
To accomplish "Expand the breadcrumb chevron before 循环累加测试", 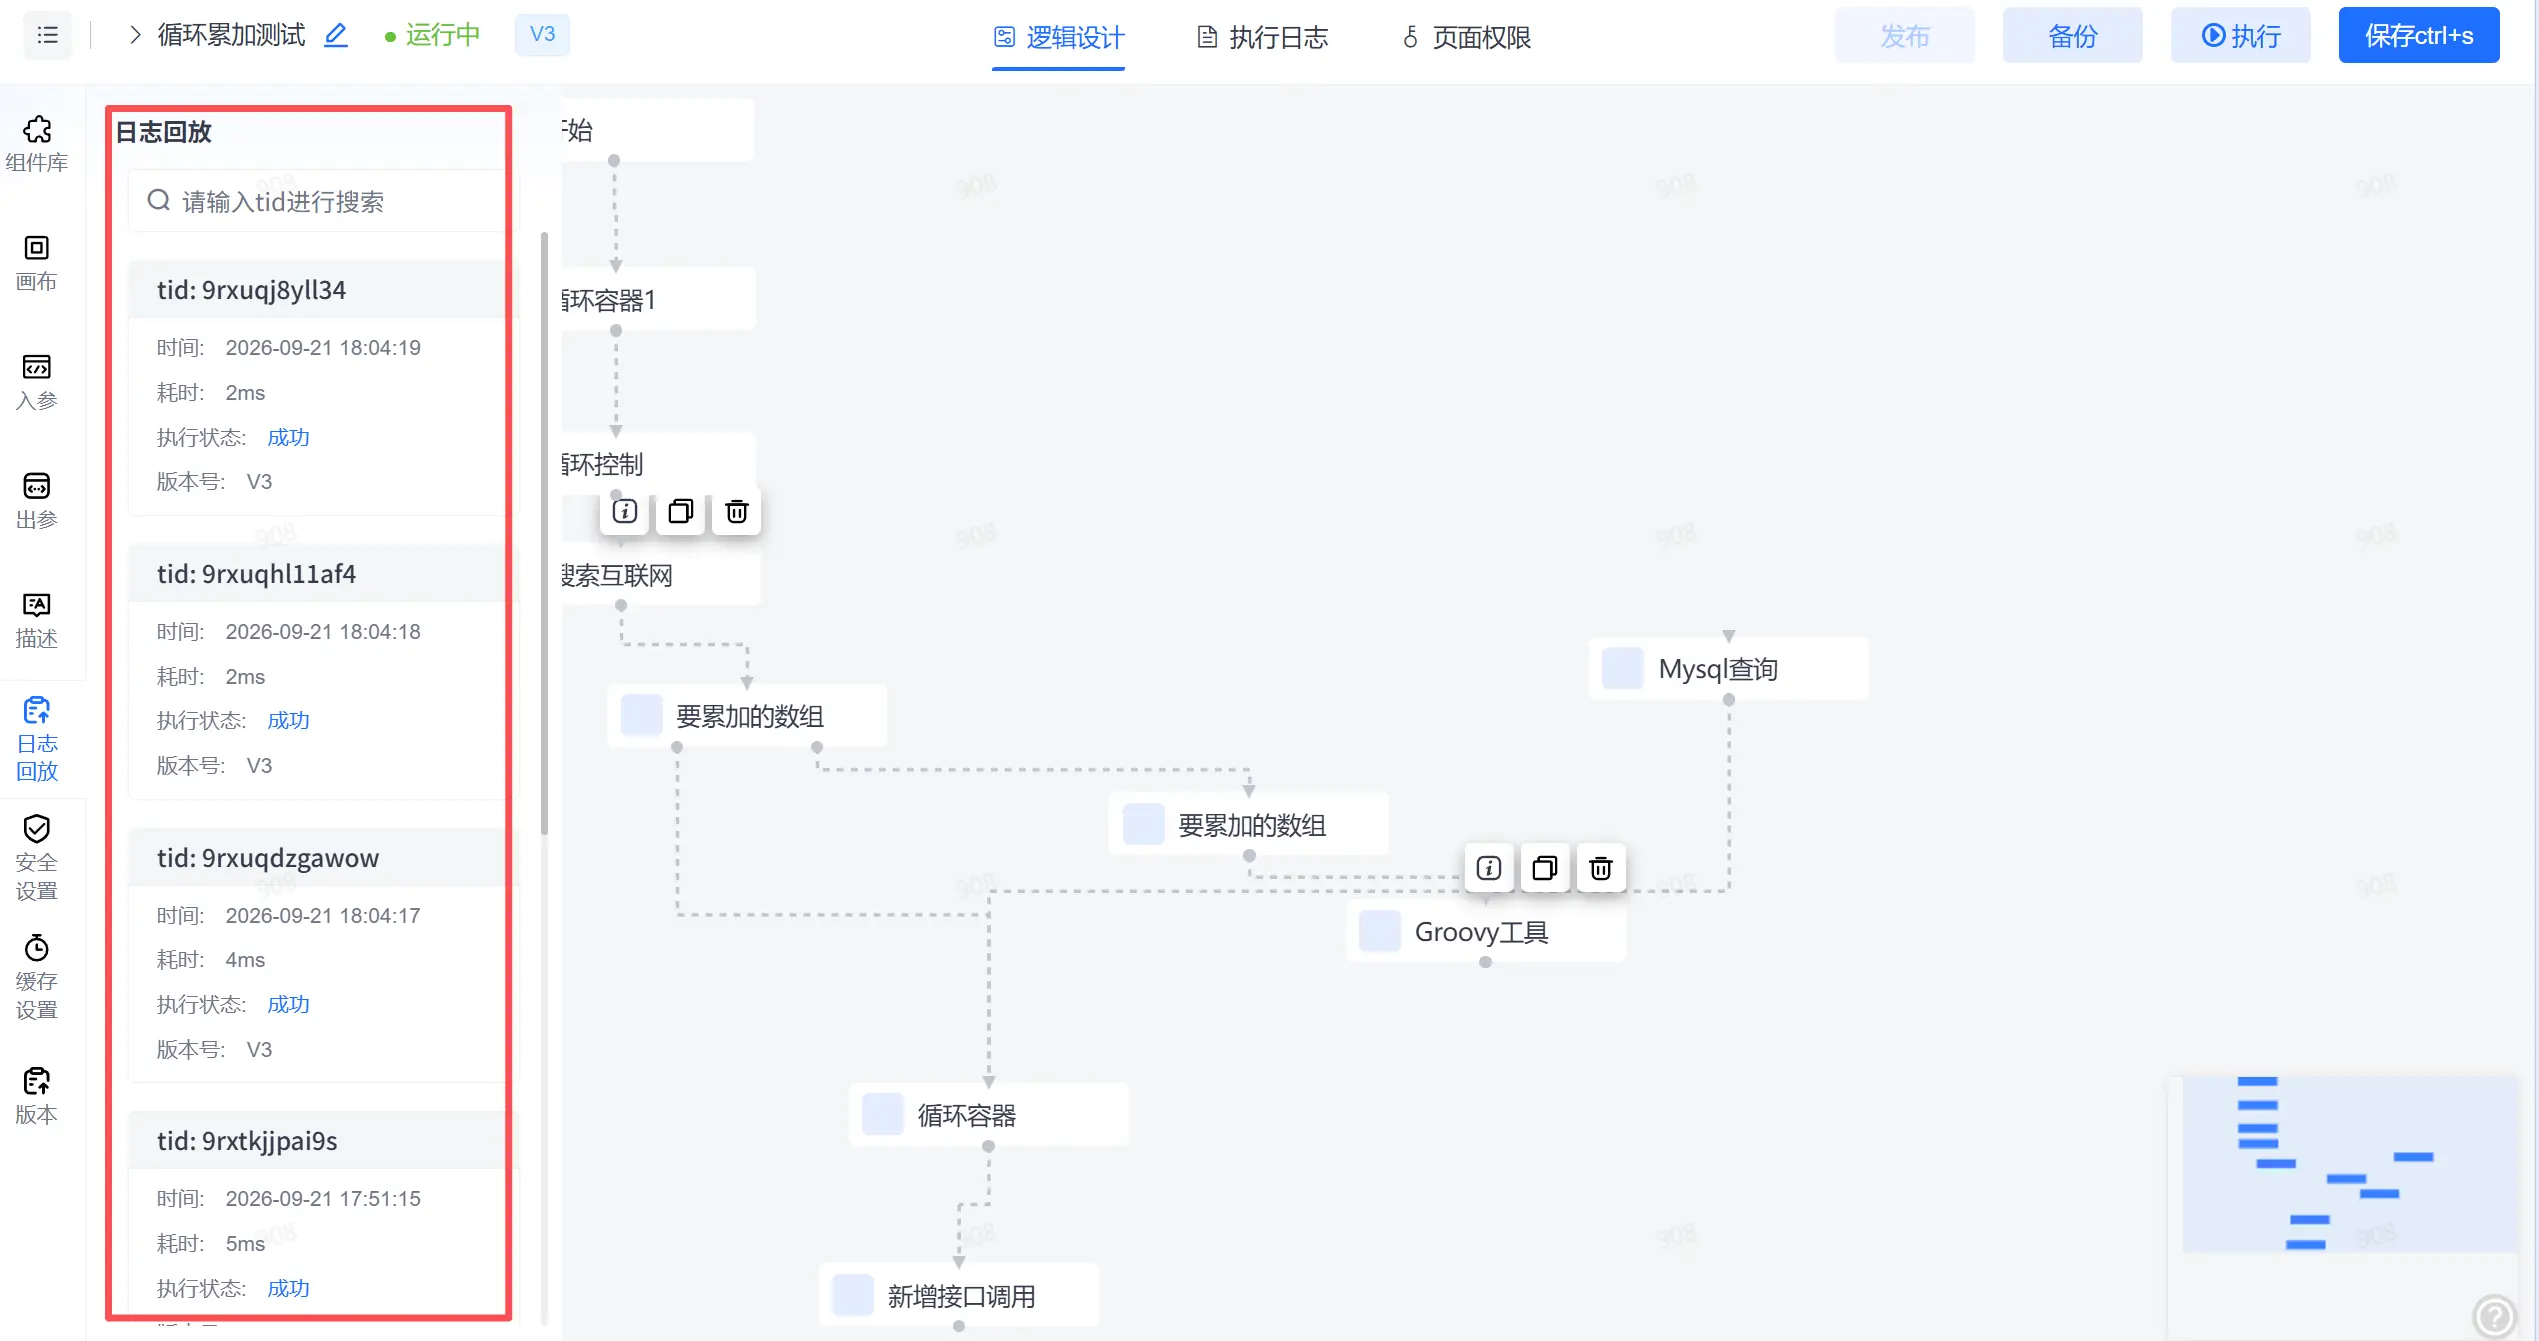I will tap(135, 35).
